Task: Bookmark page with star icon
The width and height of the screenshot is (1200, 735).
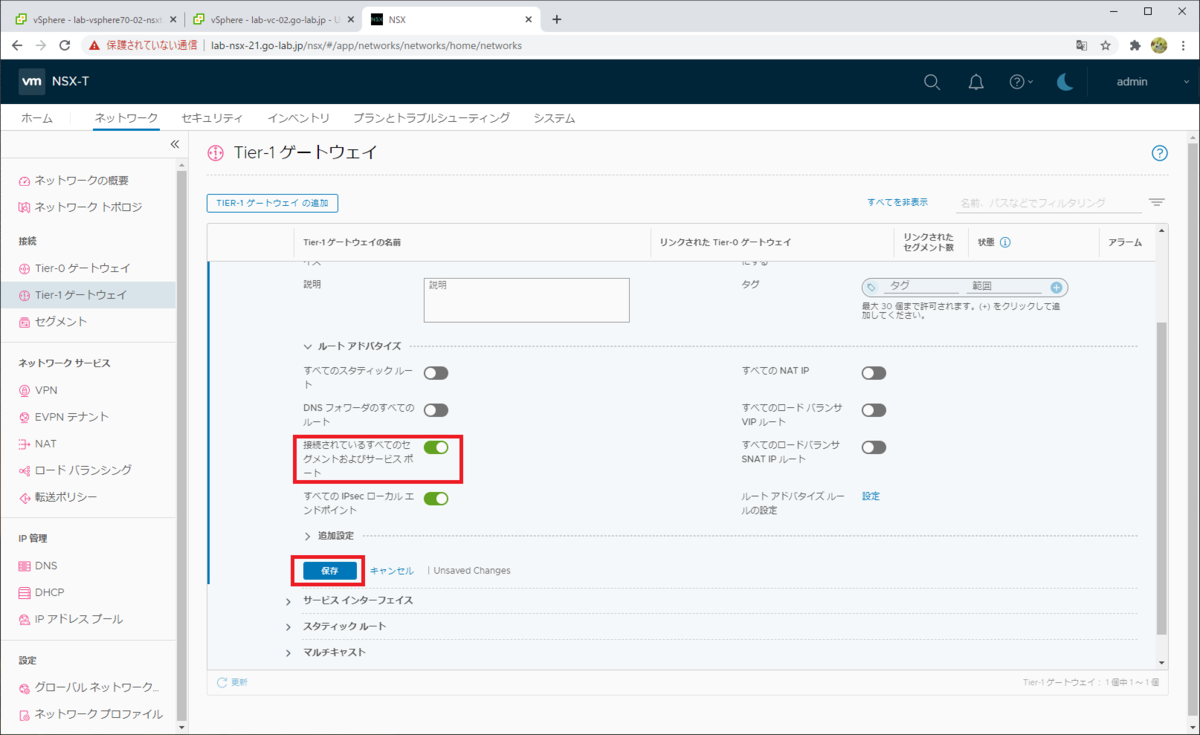Action: point(1106,45)
